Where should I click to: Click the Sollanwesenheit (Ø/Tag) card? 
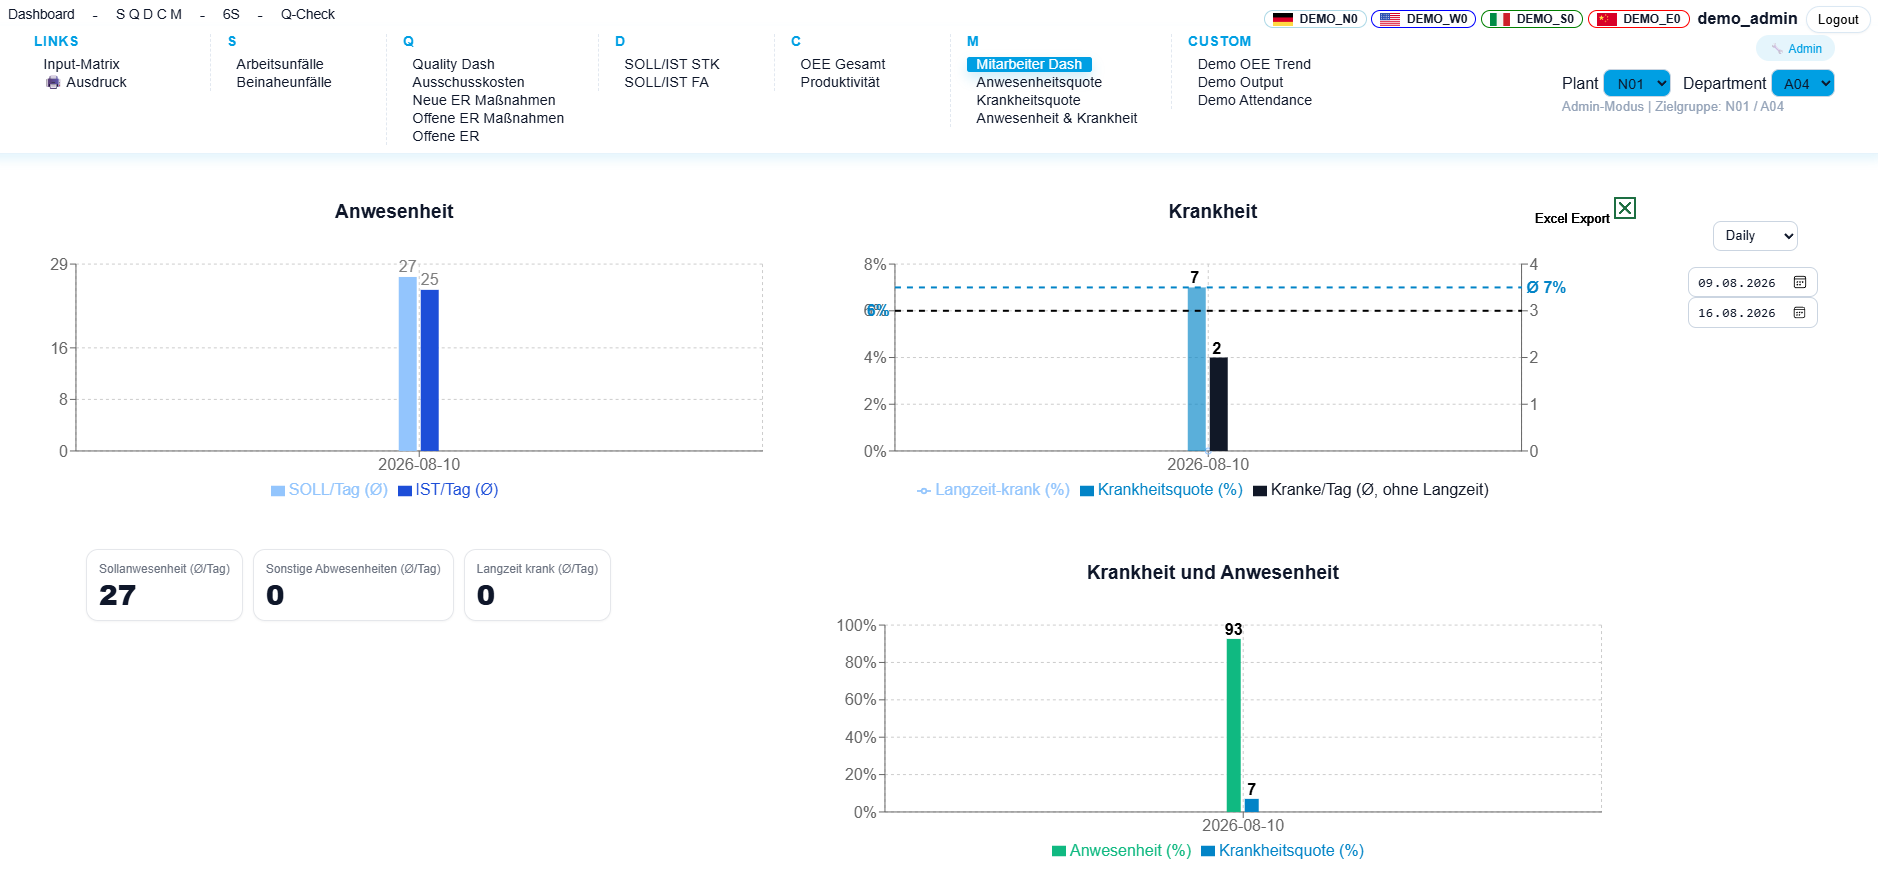(x=164, y=585)
